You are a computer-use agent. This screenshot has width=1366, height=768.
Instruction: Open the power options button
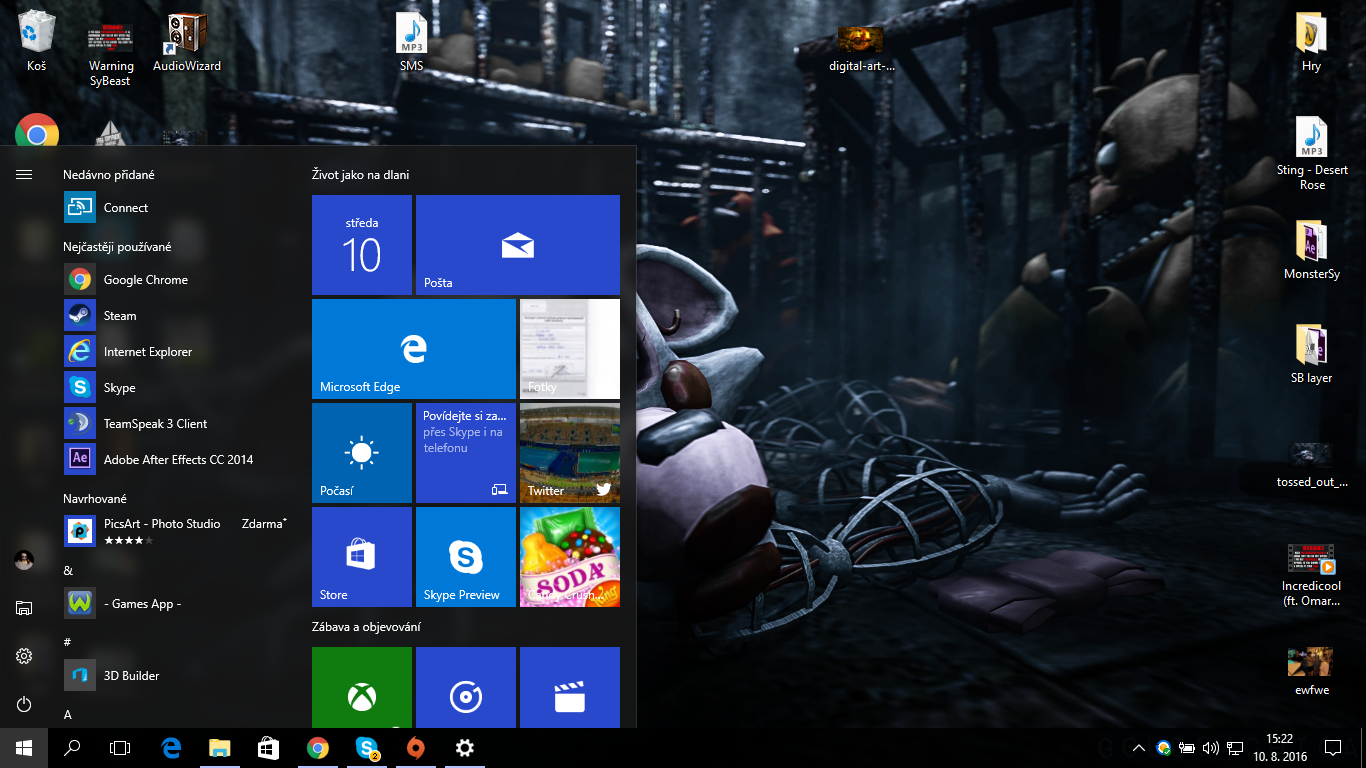point(24,704)
